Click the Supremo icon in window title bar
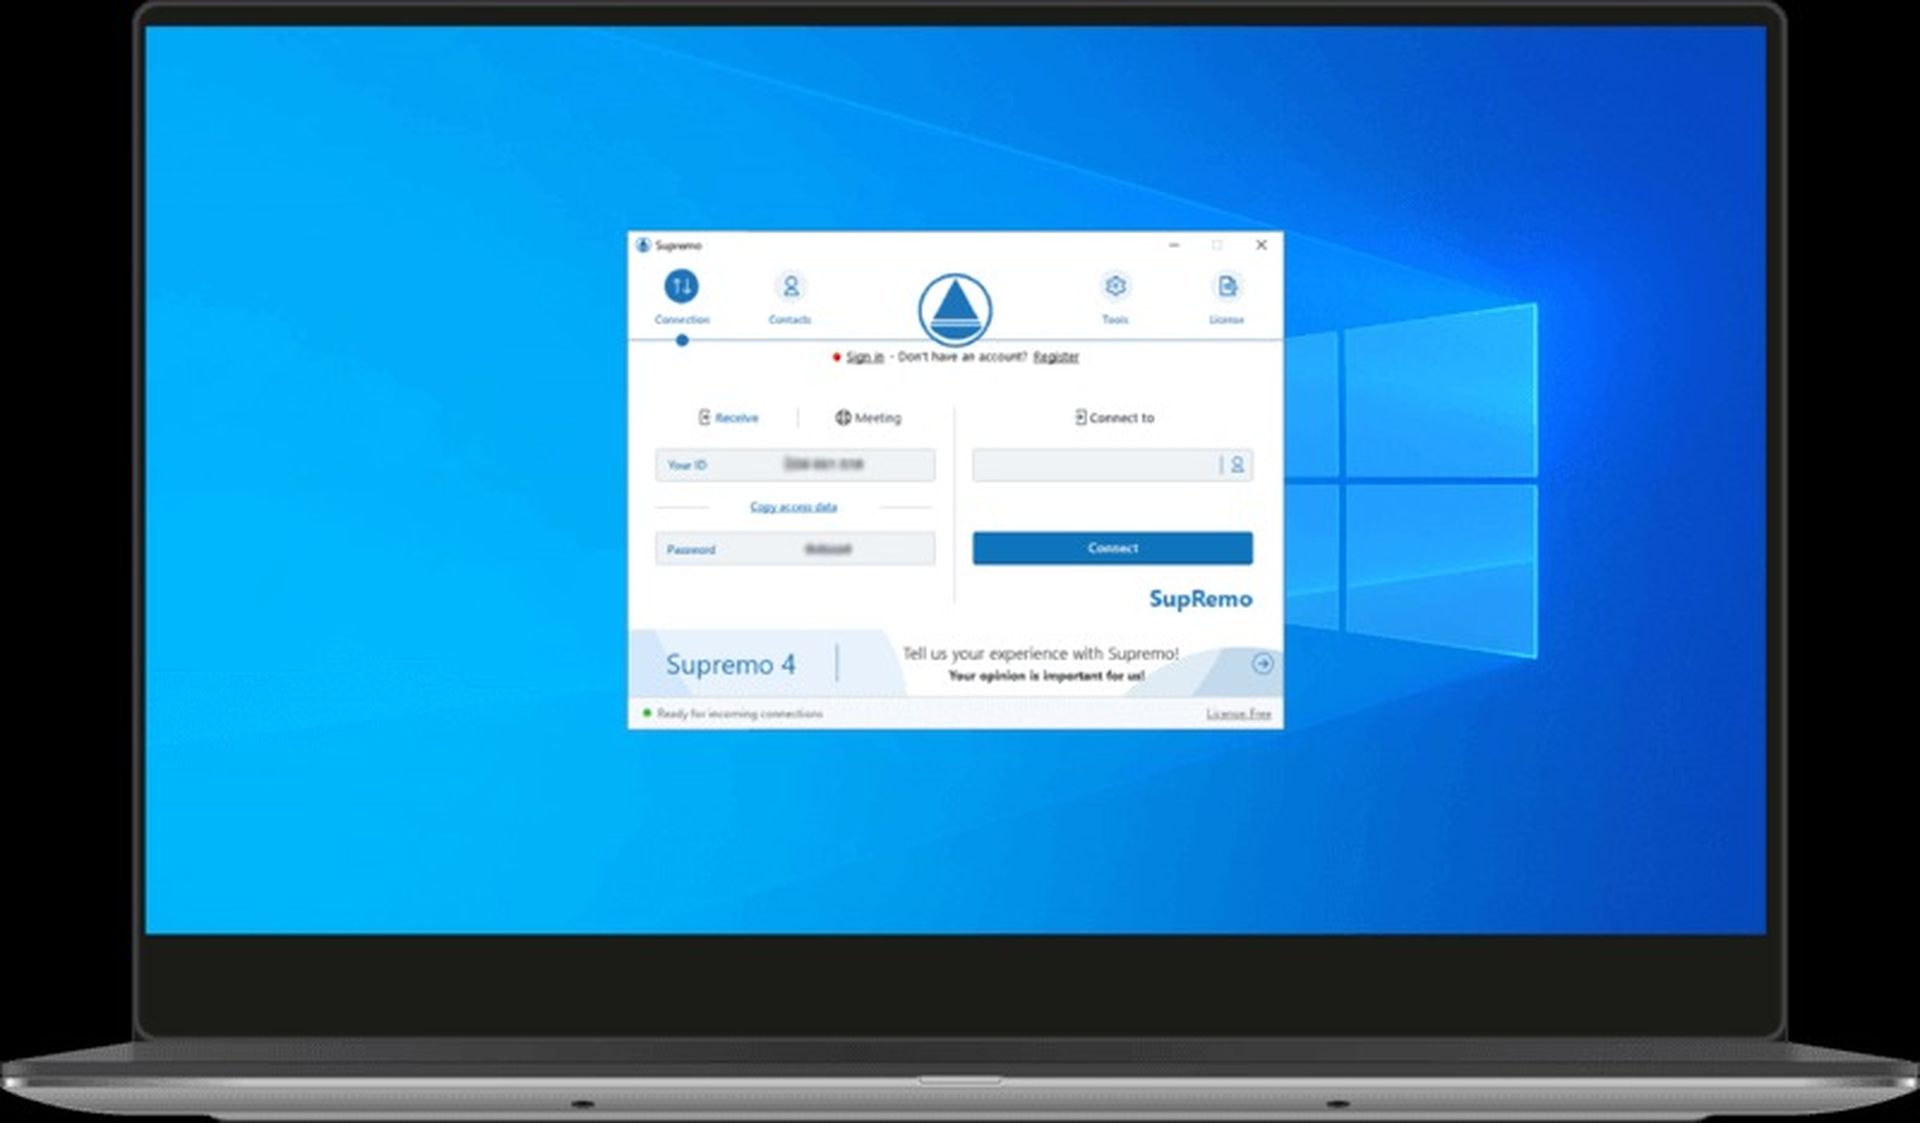Screen dimensions: 1920x1123 645,245
